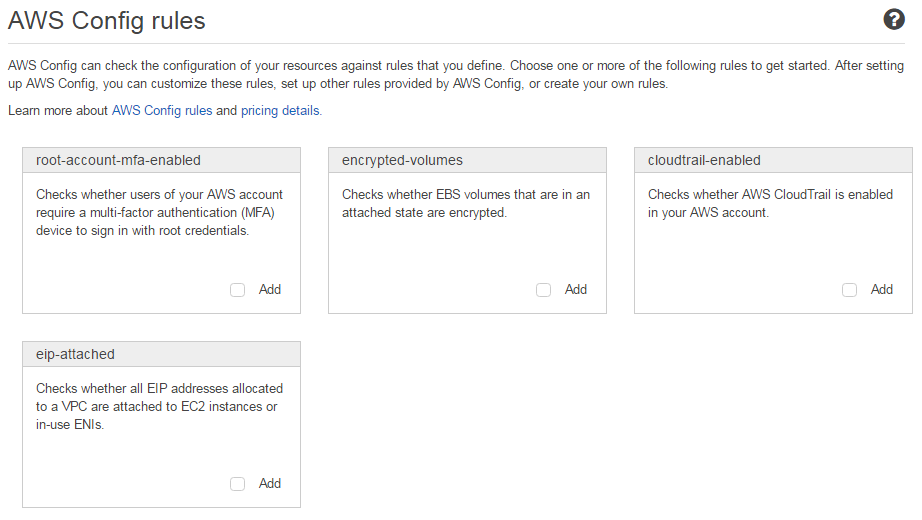Click description about EIP addresses allocated

point(159,406)
